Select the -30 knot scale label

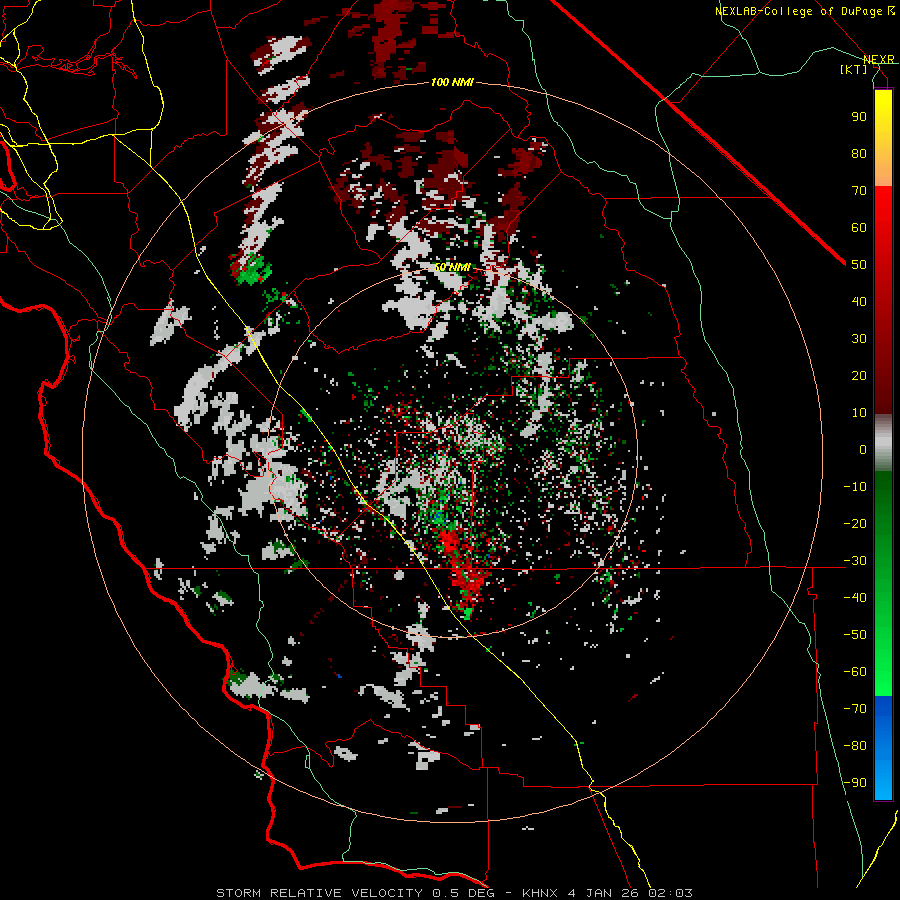coord(855,561)
